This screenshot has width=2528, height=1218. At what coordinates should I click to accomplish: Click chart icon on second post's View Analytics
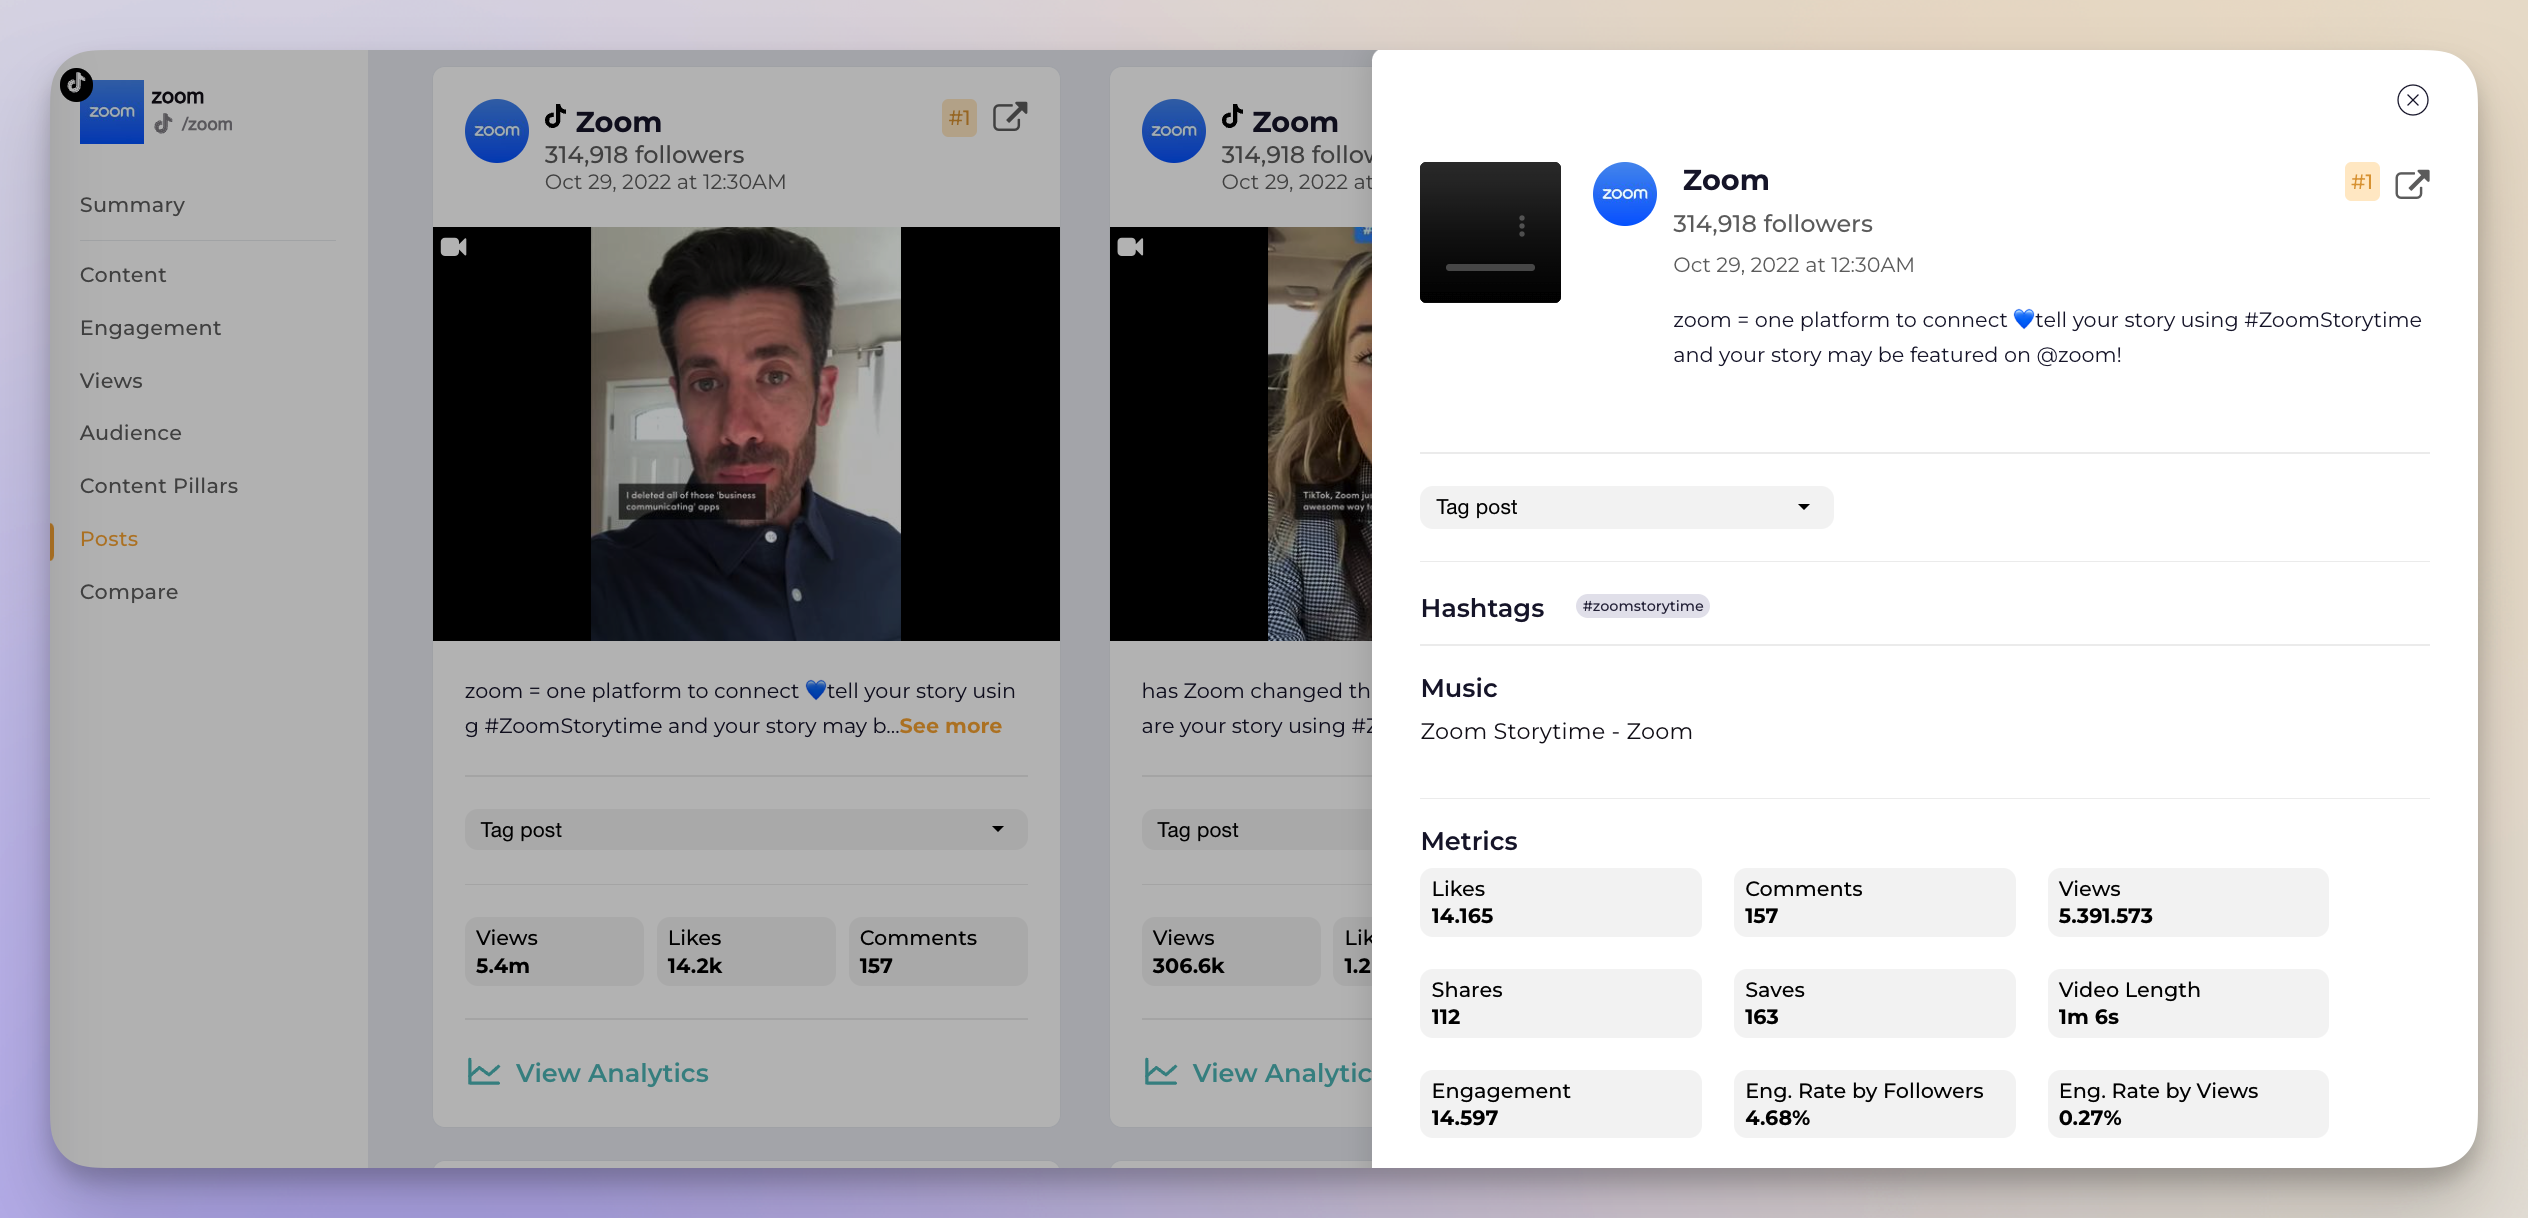tap(1161, 1072)
